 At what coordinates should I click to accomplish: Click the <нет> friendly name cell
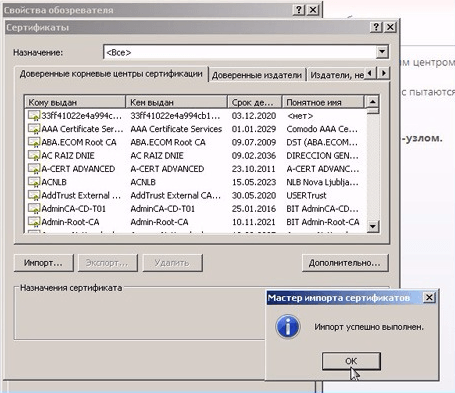[300, 116]
